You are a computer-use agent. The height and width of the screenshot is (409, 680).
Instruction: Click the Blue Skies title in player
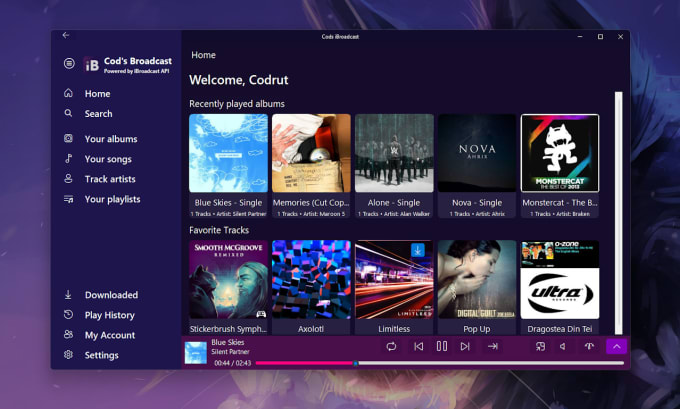tap(228, 342)
